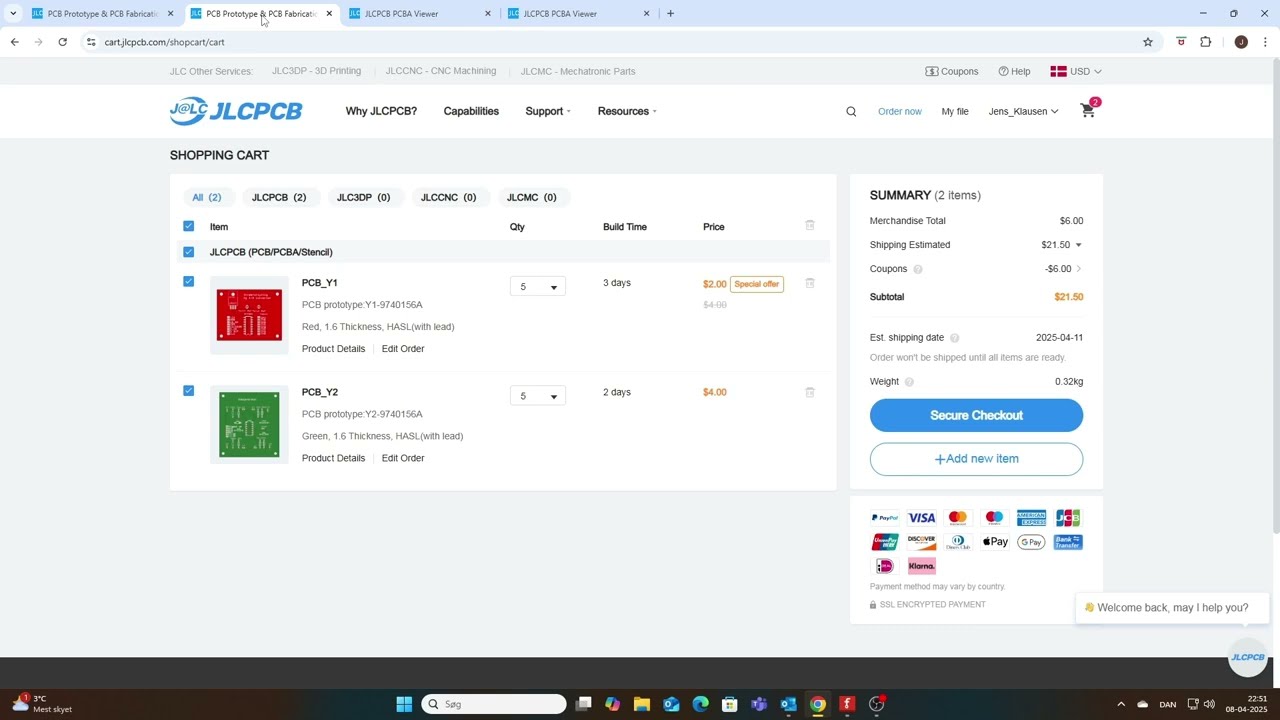Click the Special offer badge on PCB_Y1
Image resolution: width=1280 pixels, height=720 pixels.
(x=756, y=284)
